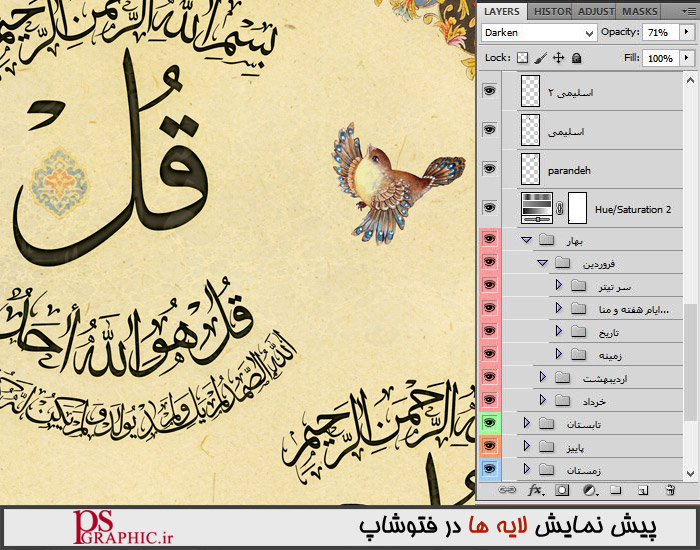700x550 pixels.
Task: Click the lock image pixels brush icon
Action: pos(541,58)
